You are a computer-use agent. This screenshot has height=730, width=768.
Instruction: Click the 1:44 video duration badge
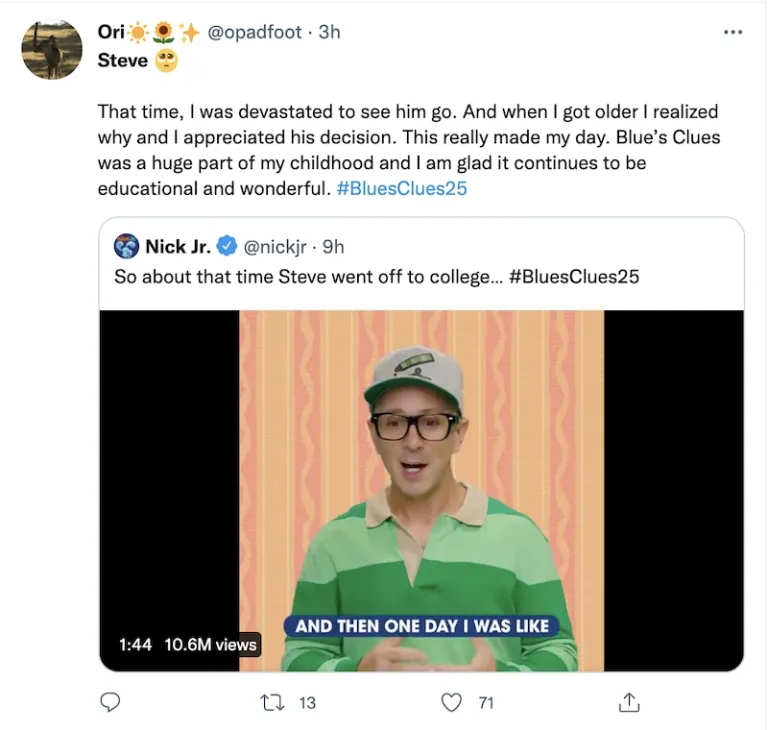pos(135,645)
